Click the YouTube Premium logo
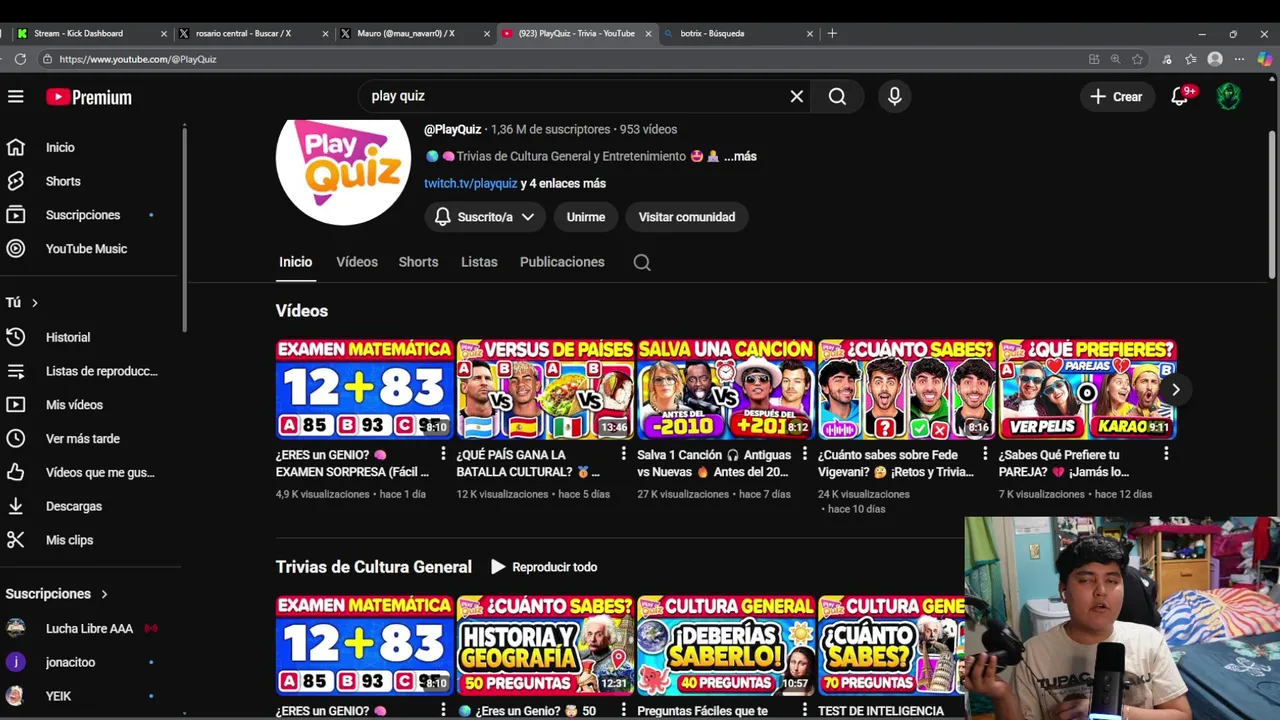 pyautogui.click(x=89, y=97)
